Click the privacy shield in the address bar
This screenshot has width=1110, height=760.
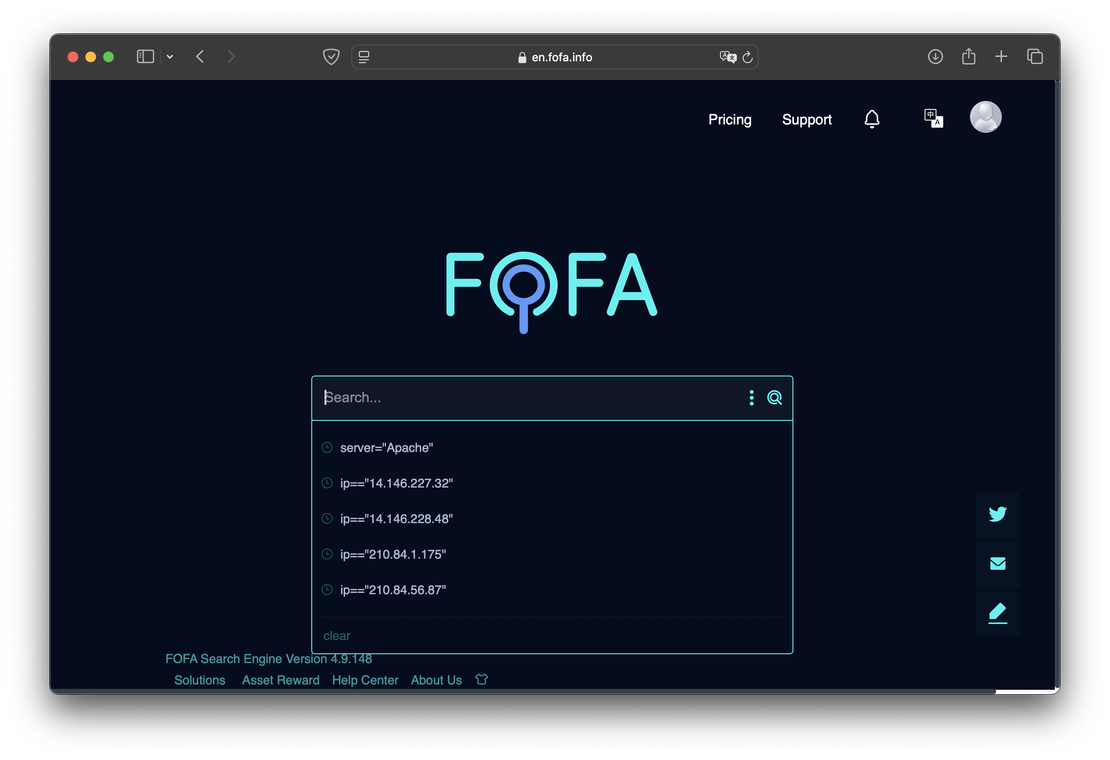click(331, 56)
